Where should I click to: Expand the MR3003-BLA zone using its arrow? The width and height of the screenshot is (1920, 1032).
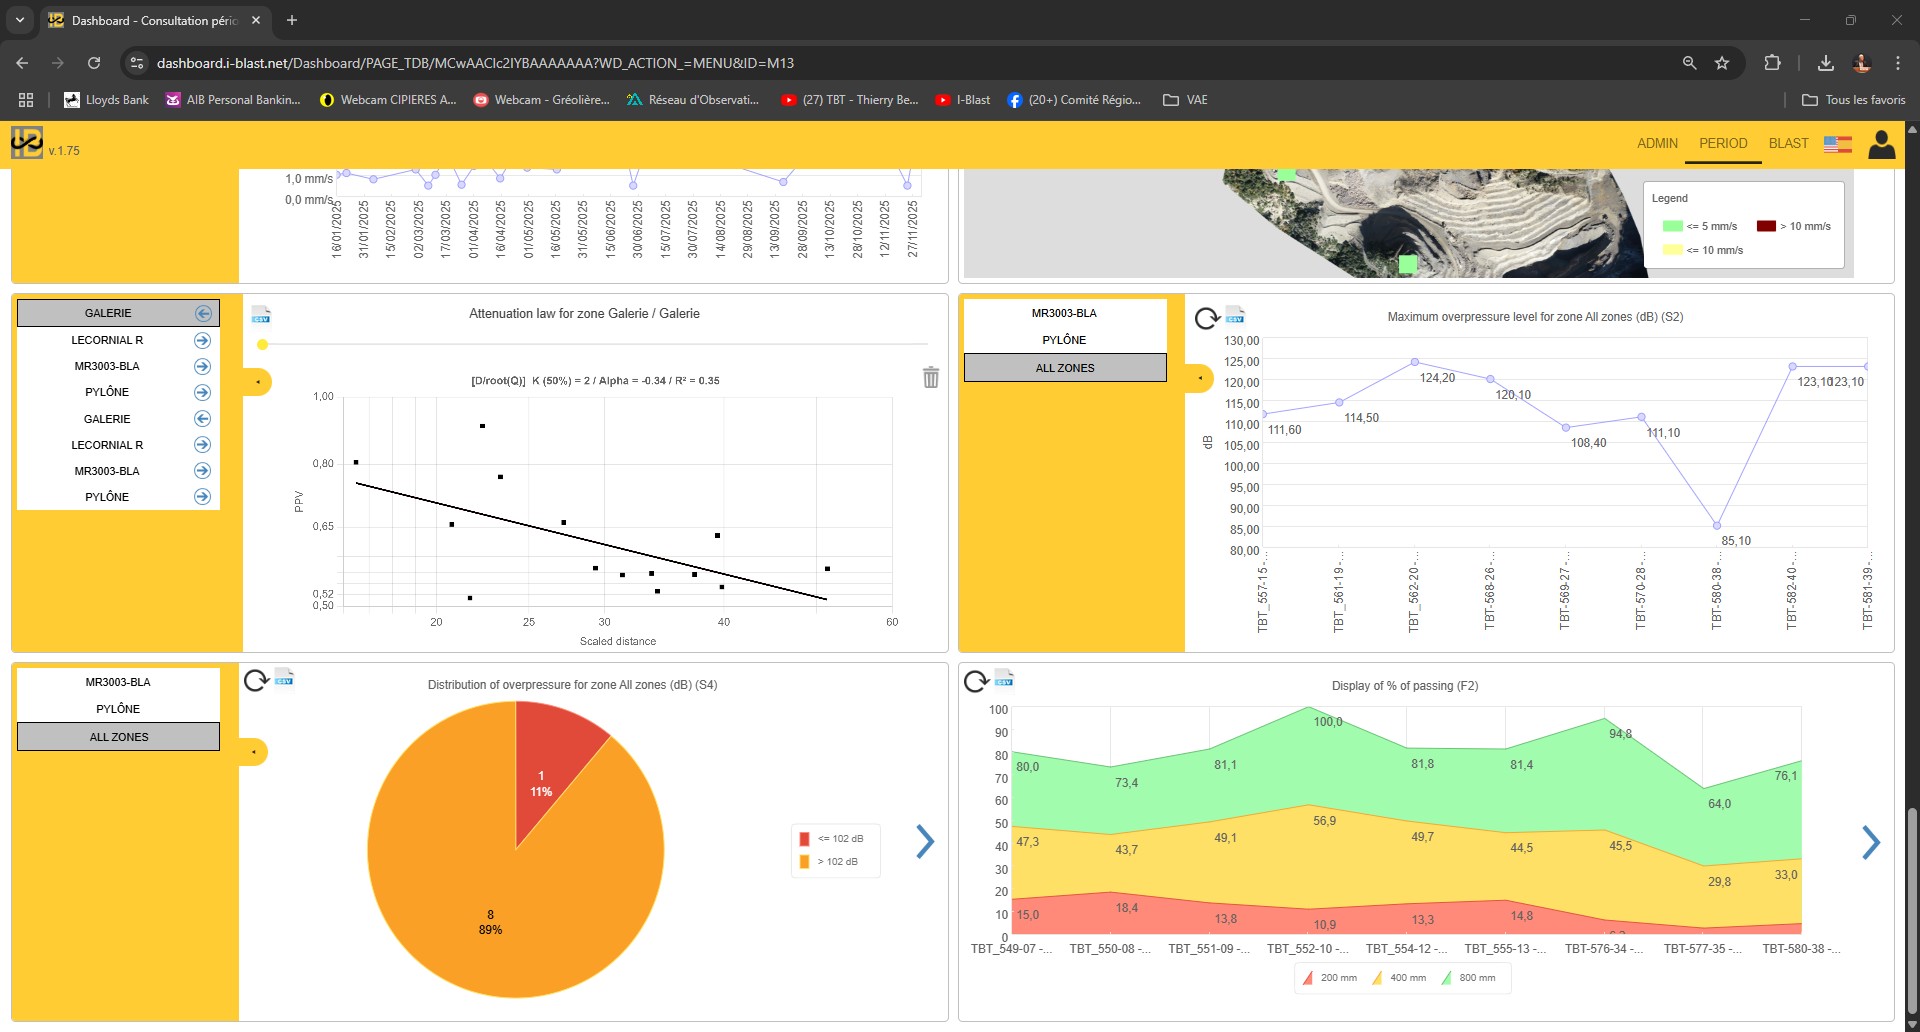pos(202,366)
